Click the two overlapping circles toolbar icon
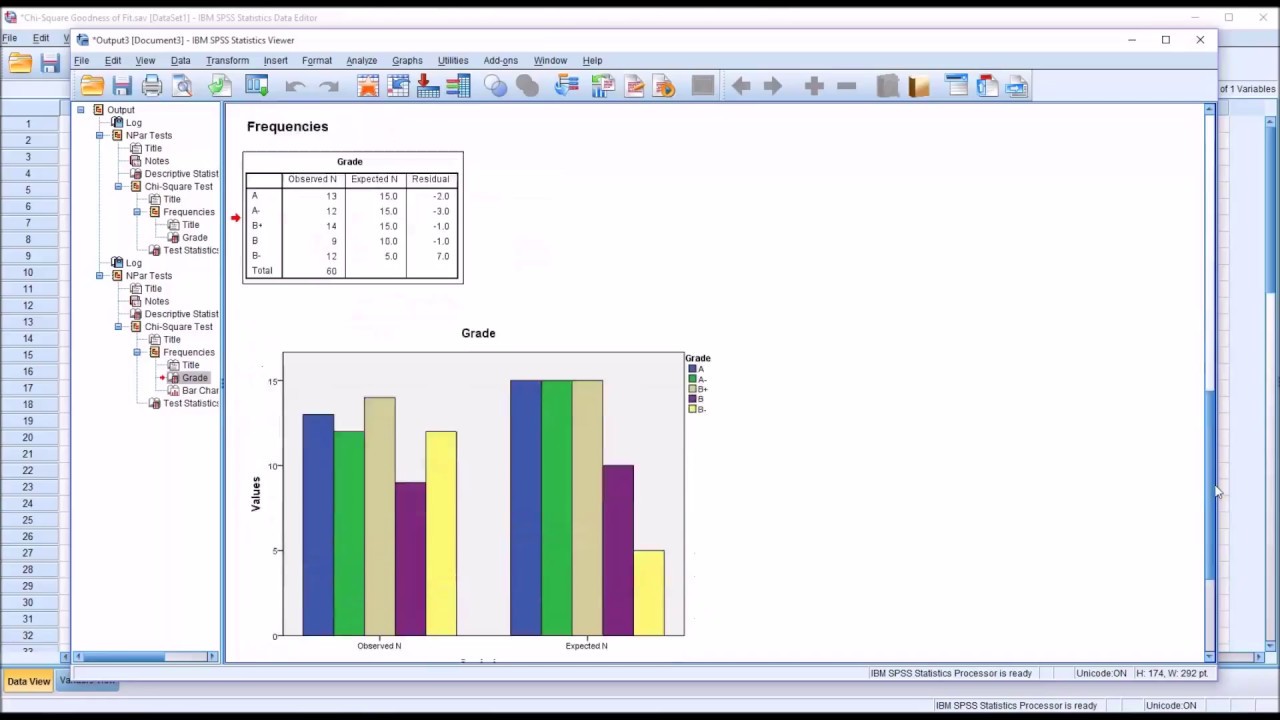Screen dimensions: 1280x720 [x=496, y=86]
